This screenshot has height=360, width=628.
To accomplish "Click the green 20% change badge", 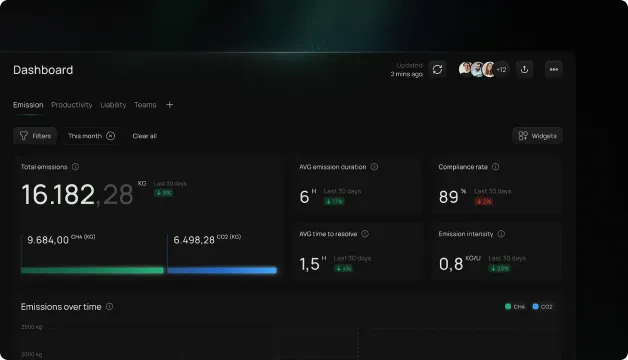I will pyautogui.click(x=499, y=268).
